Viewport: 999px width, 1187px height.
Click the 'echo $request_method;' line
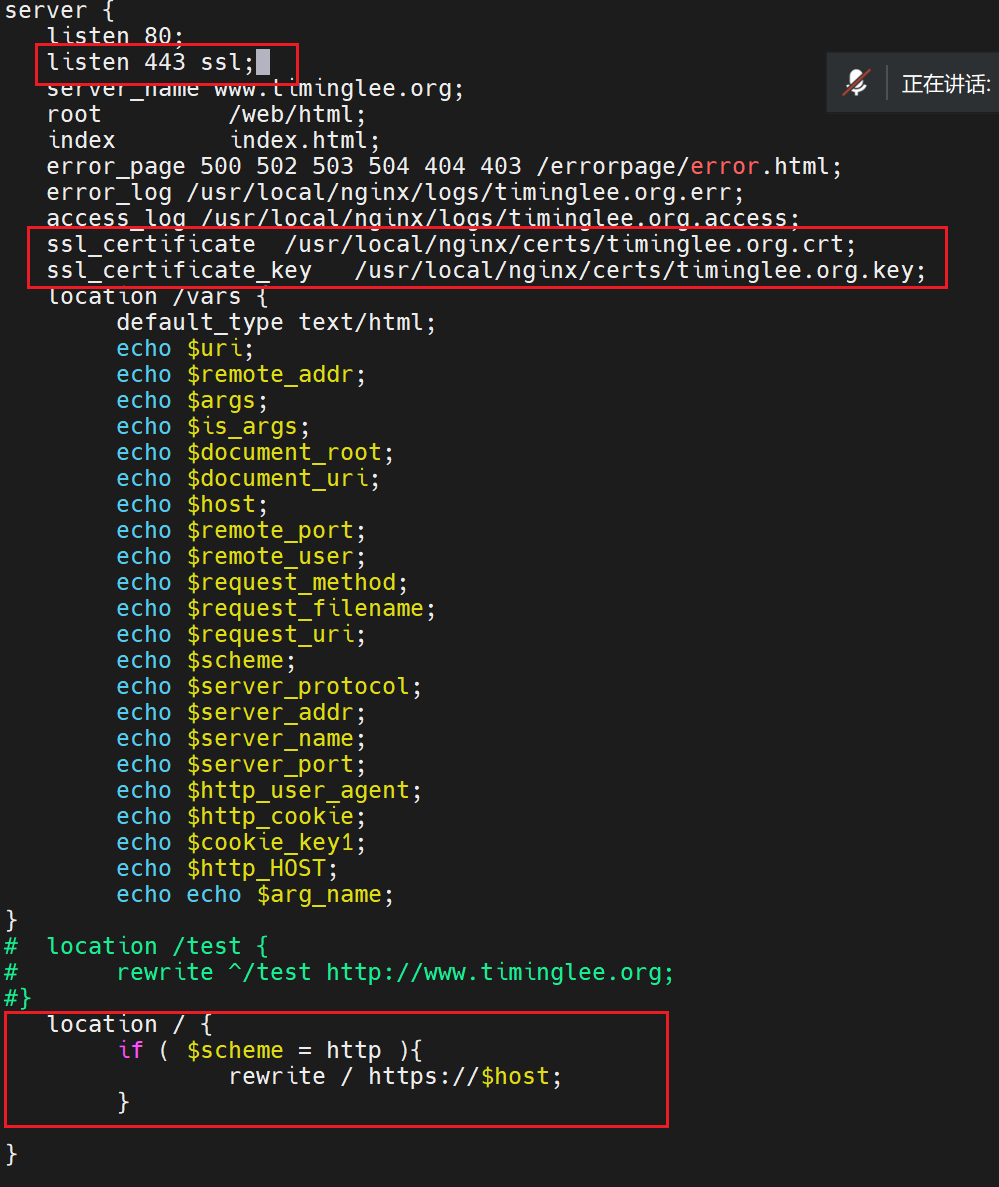coord(262,582)
